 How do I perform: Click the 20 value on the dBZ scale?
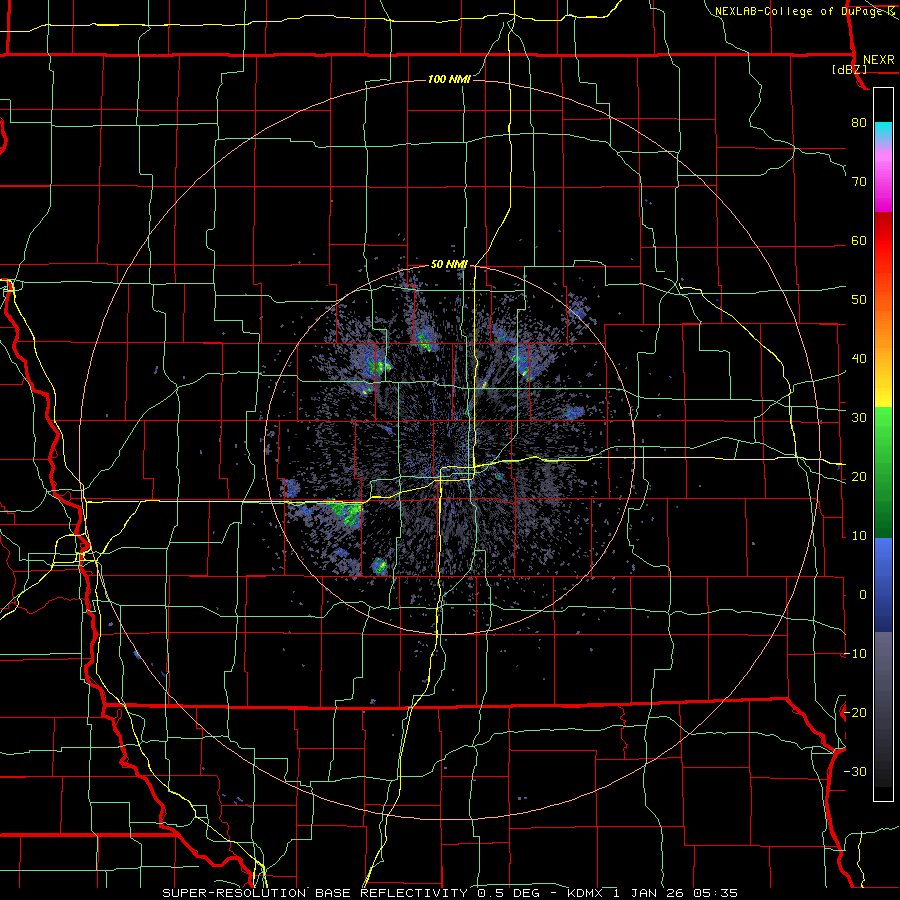click(859, 476)
